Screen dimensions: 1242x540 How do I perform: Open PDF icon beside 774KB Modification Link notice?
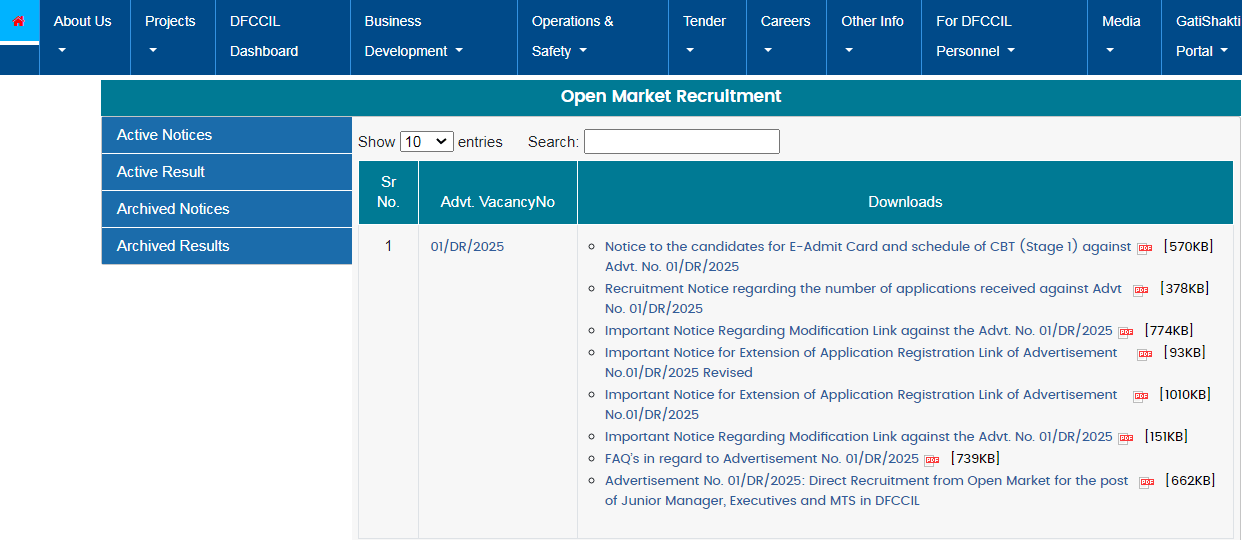[x=1126, y=333]
